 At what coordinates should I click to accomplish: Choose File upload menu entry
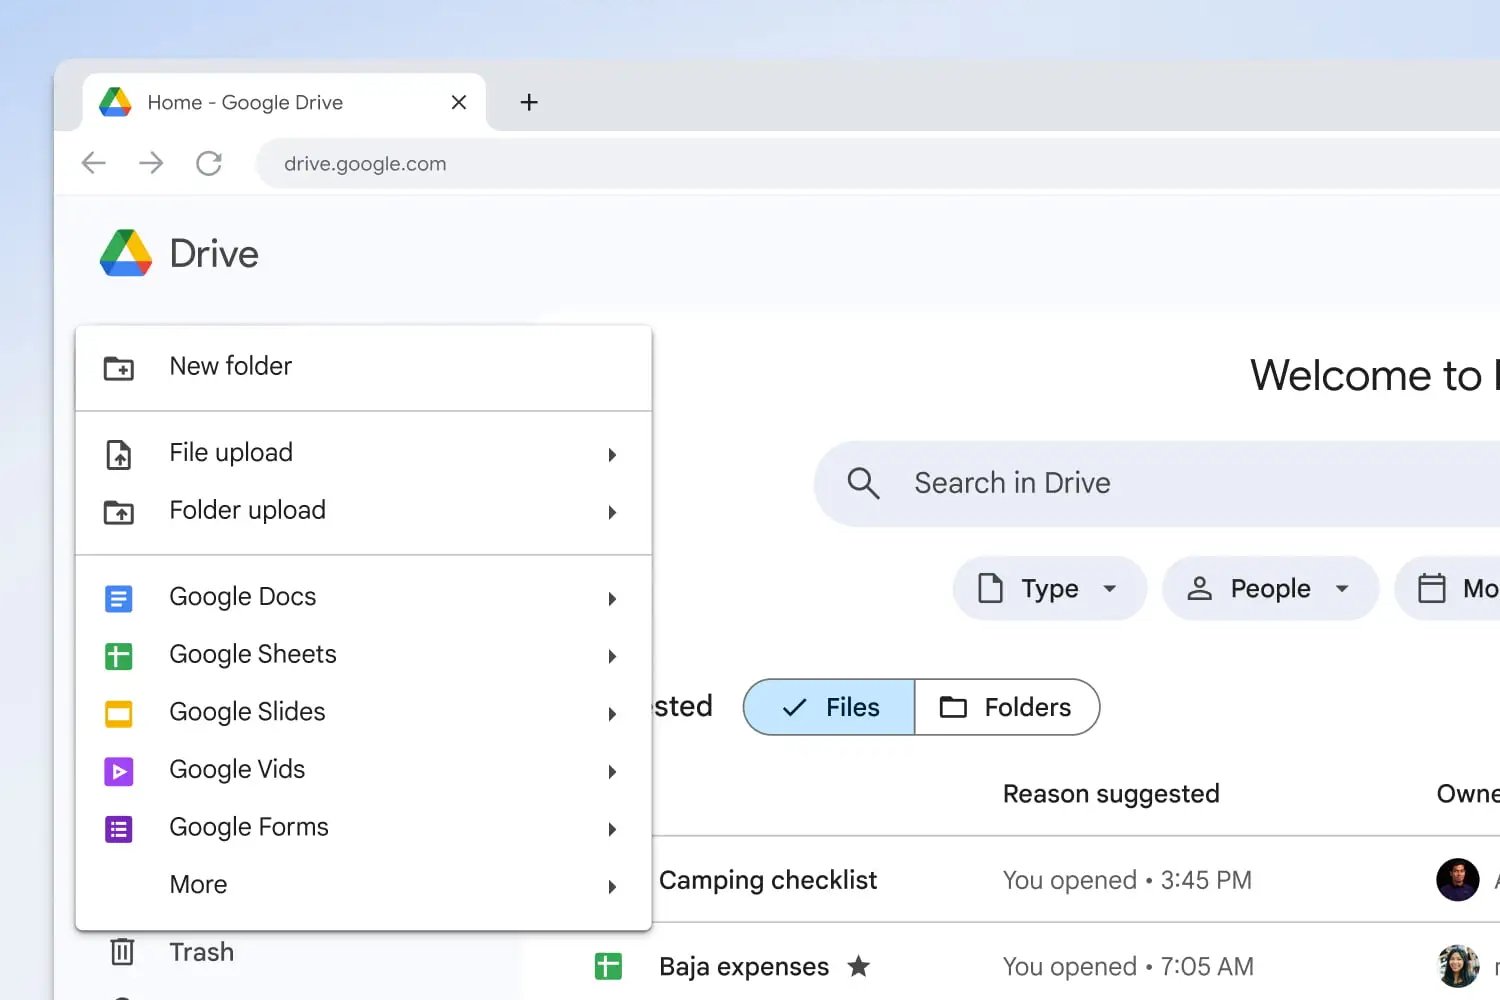tap(364, 454)
